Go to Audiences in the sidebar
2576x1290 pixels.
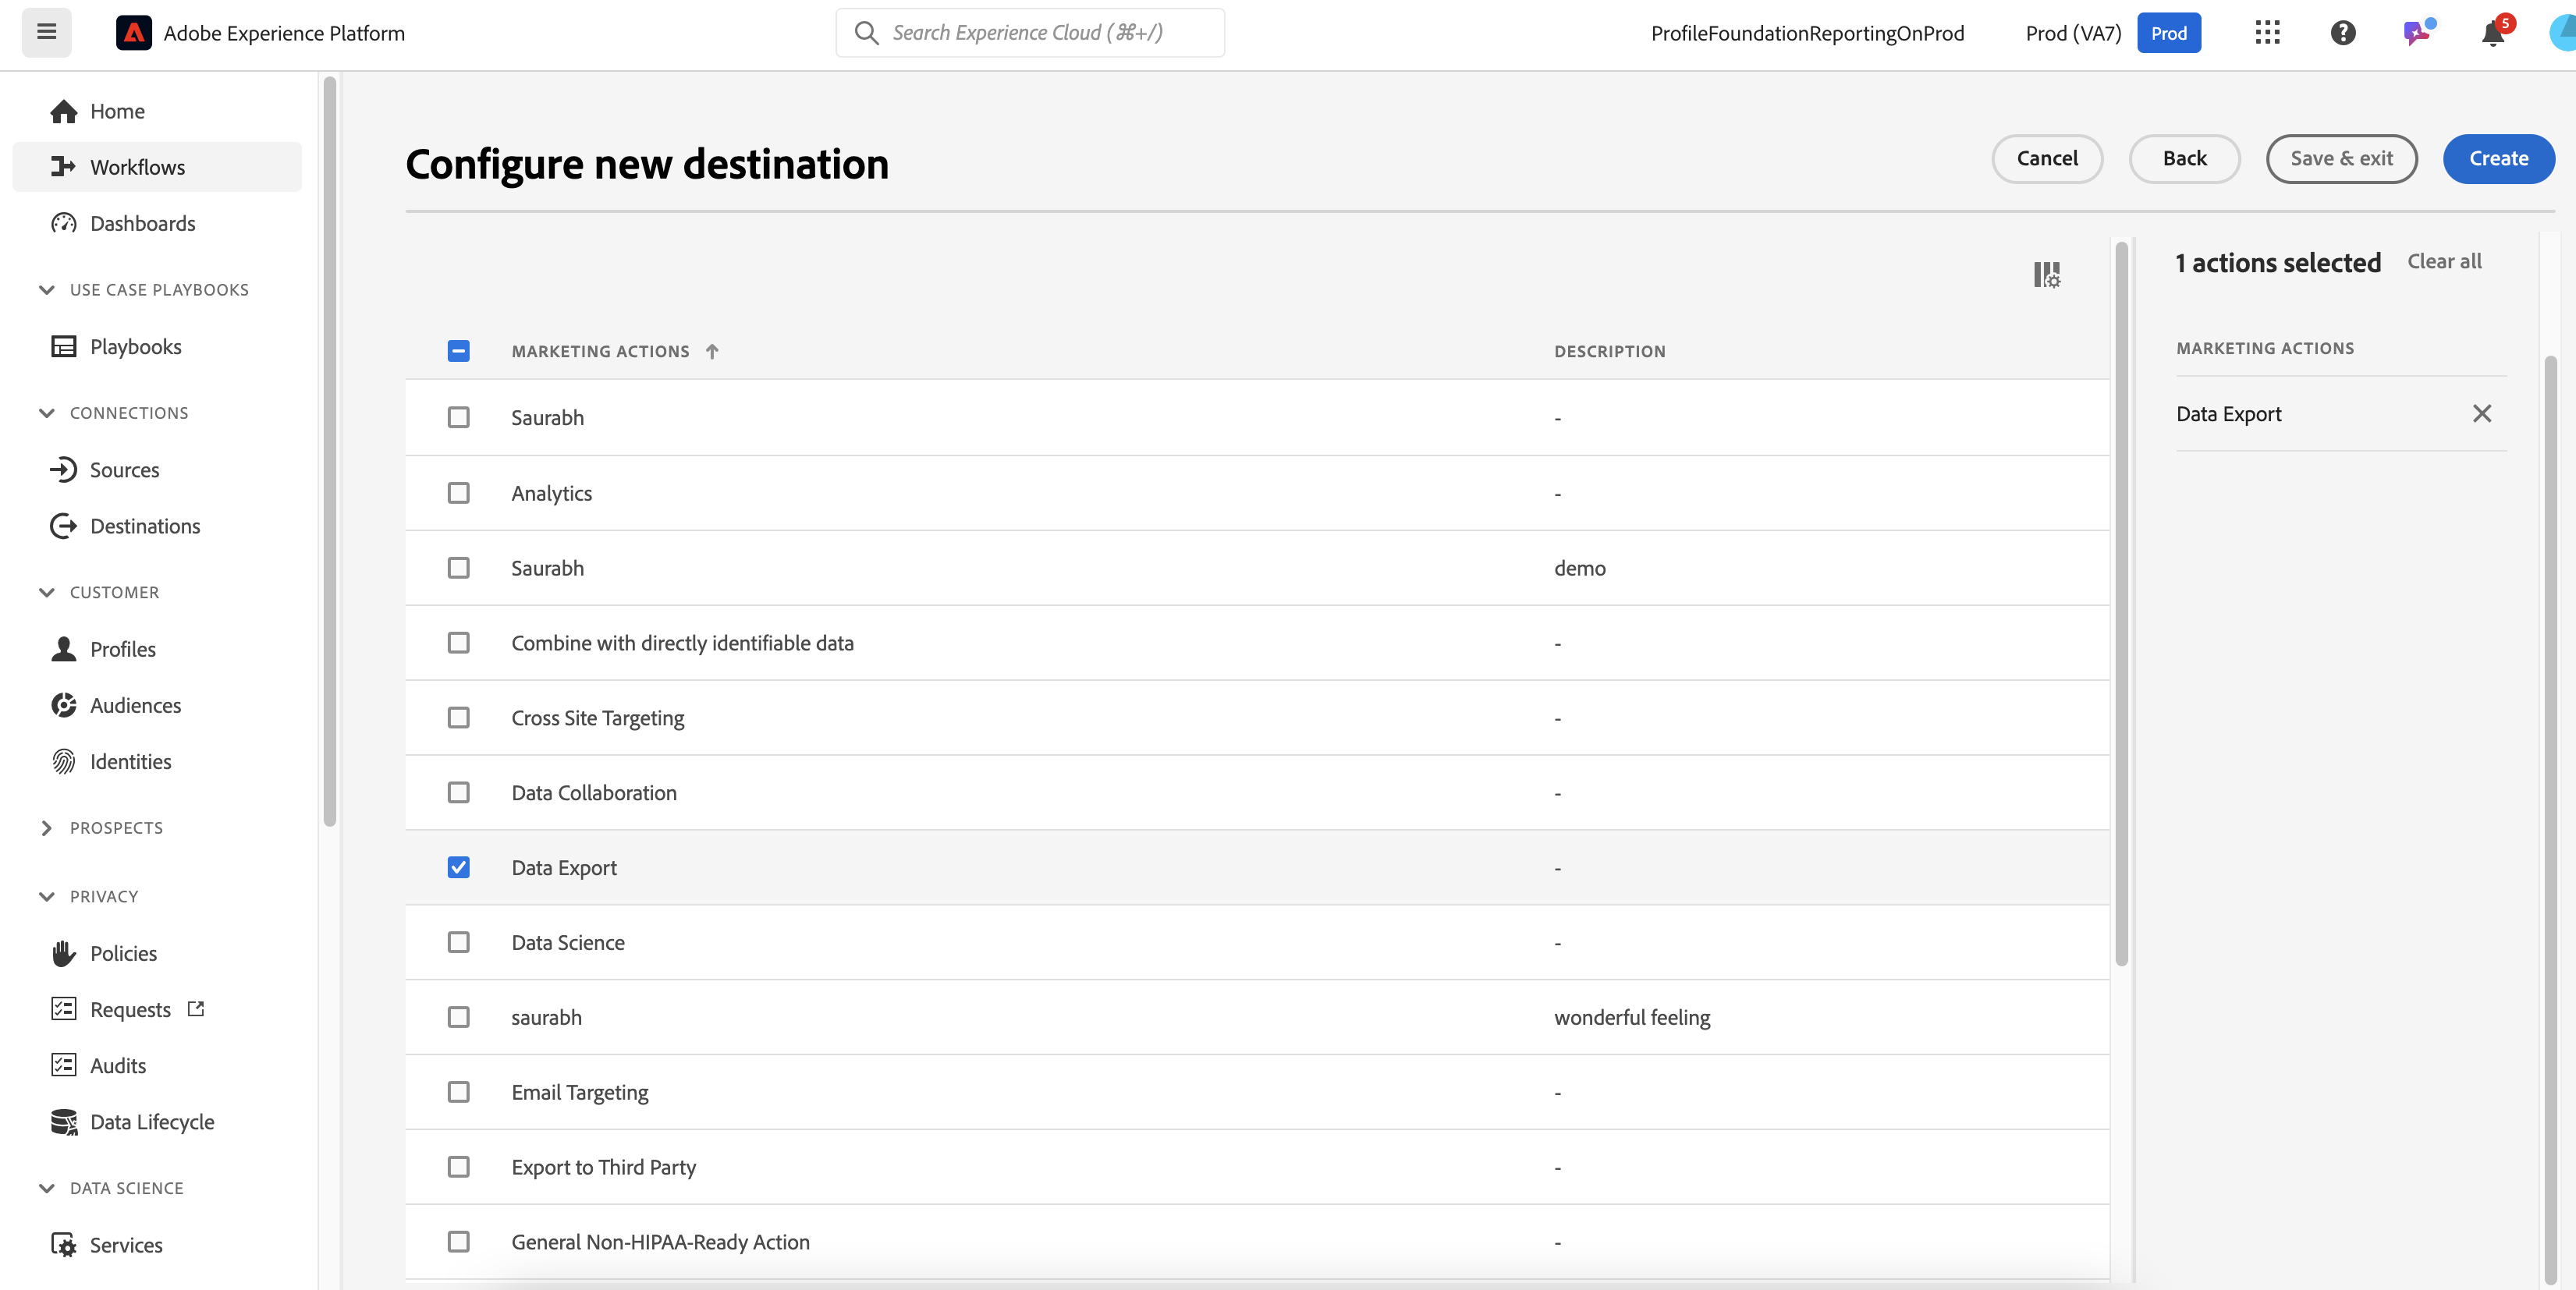pyautogui.click(x=135, y=705)
